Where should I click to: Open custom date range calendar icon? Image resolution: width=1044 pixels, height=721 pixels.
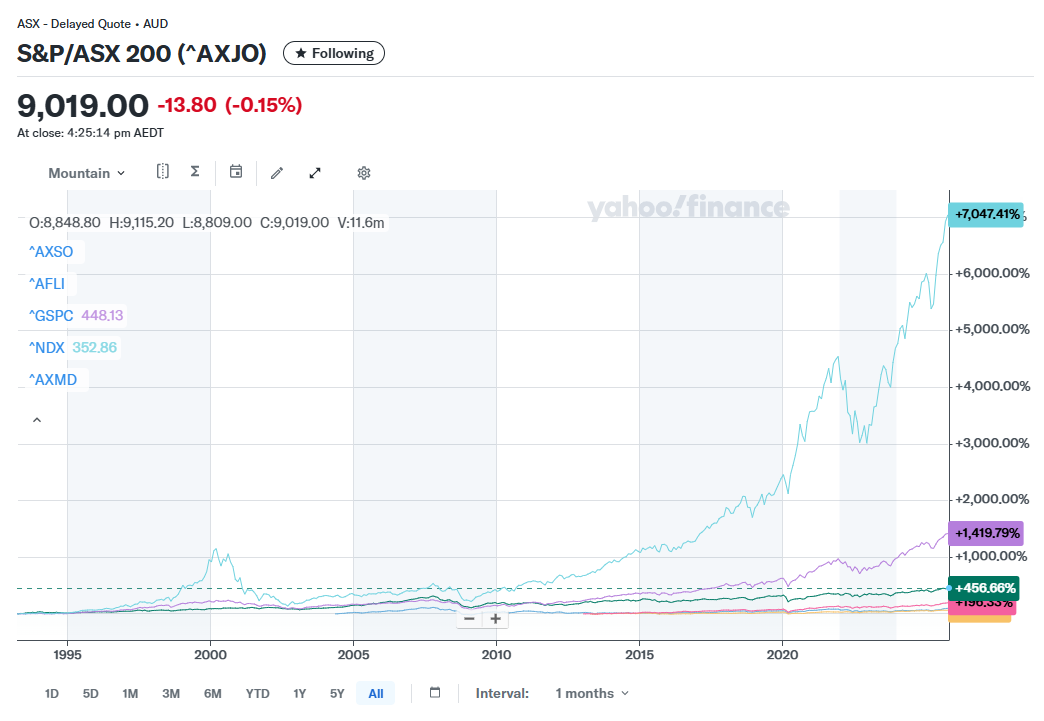click(x=435, y=693)
